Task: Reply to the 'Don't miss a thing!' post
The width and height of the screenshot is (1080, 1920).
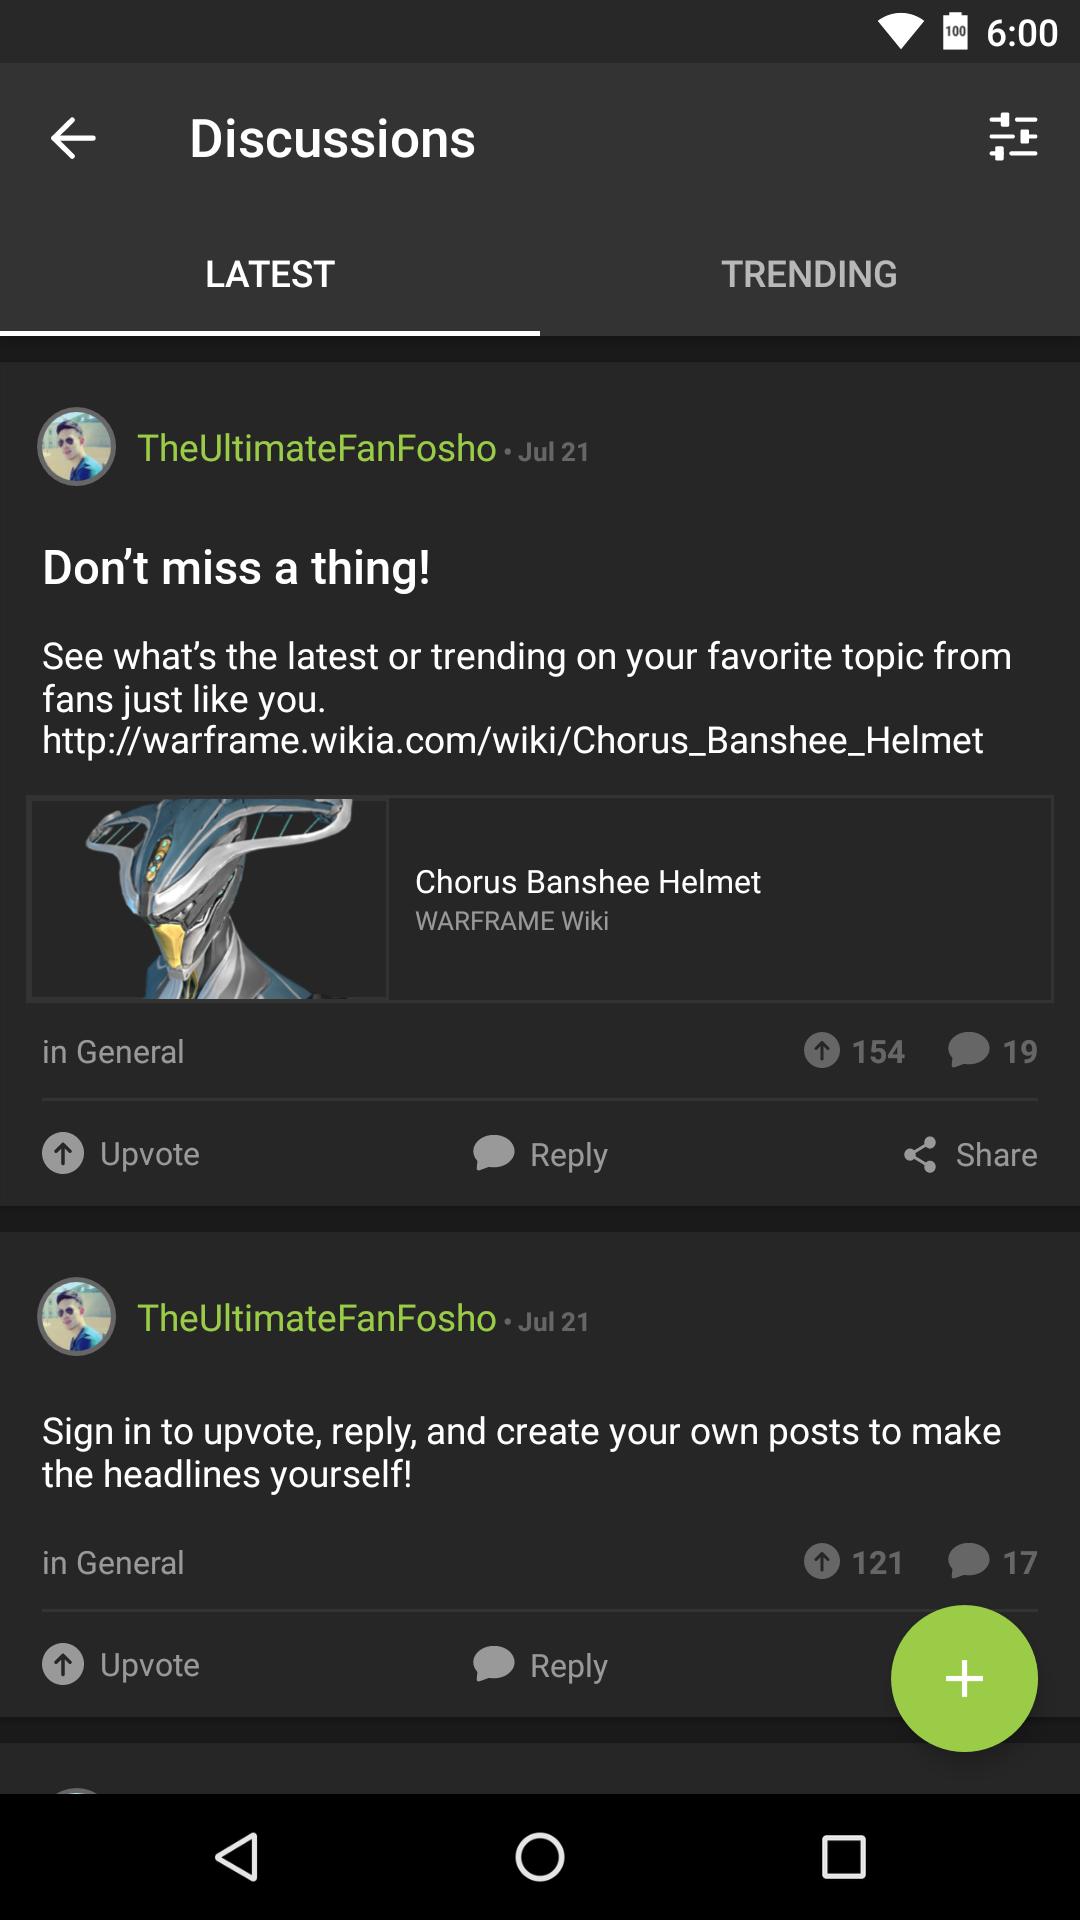Action: tap(540, 1154)
